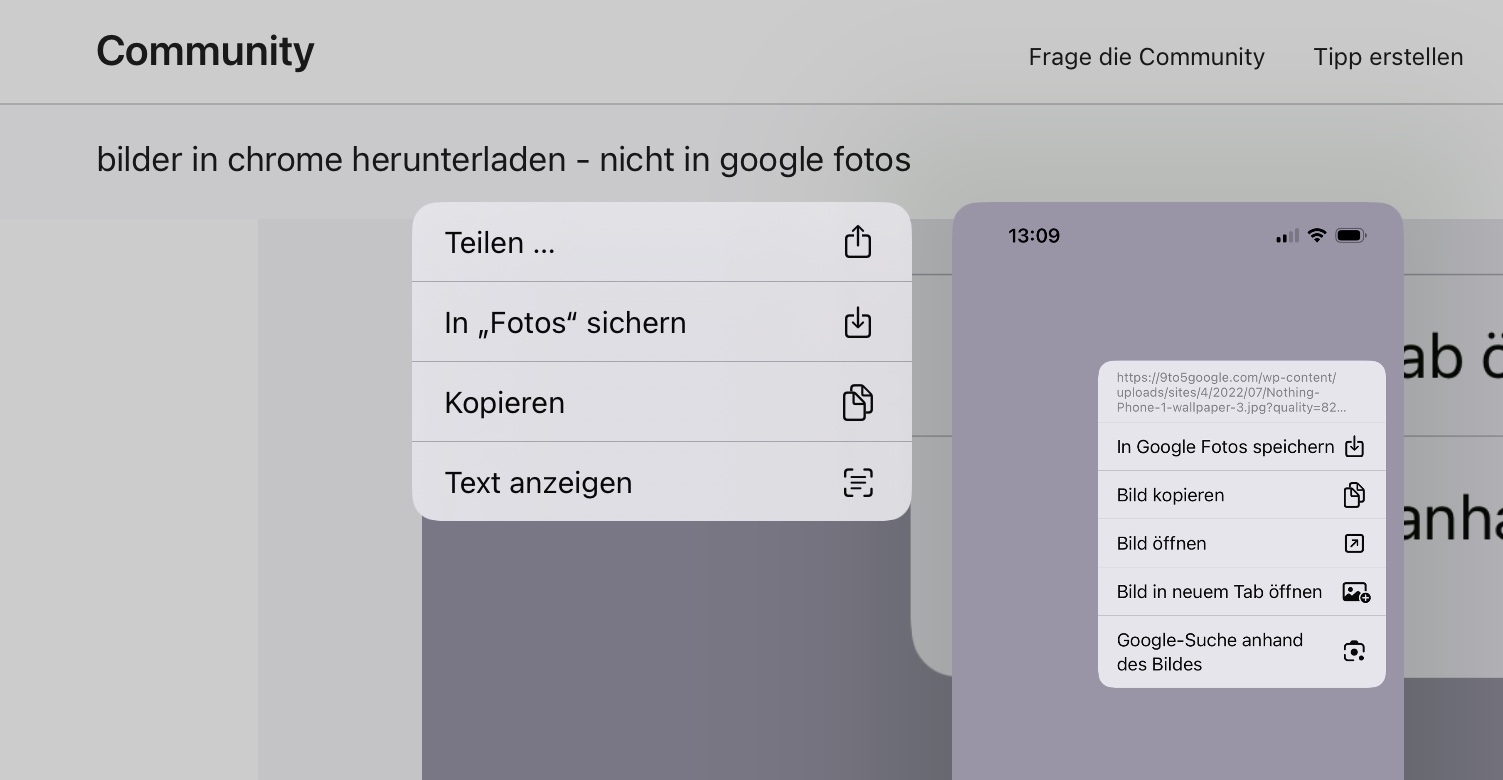Tap the copy documents icon beside Kopieren
Viewport: 1503px width, 780px height.
click(x=857, y=402)
